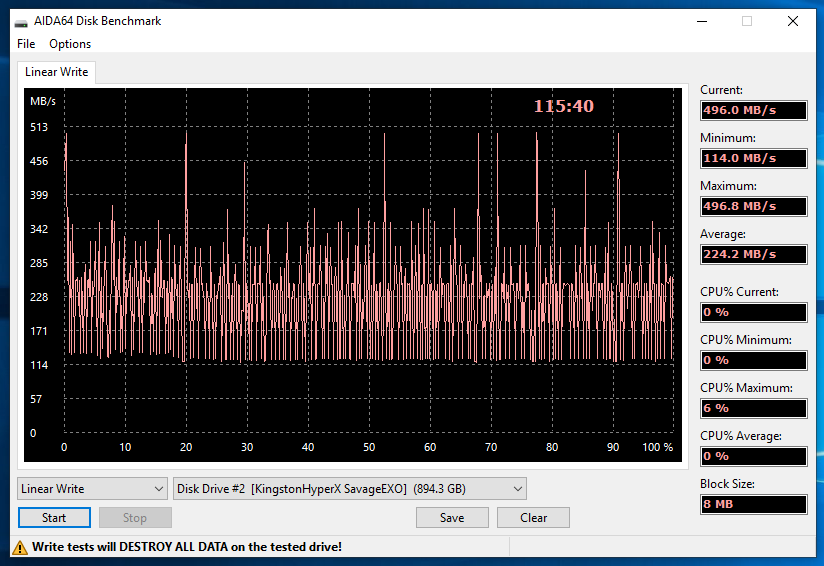Click the Start button
Image resolution: width=824 pixels, height=566 pixels.
(54, 518)
